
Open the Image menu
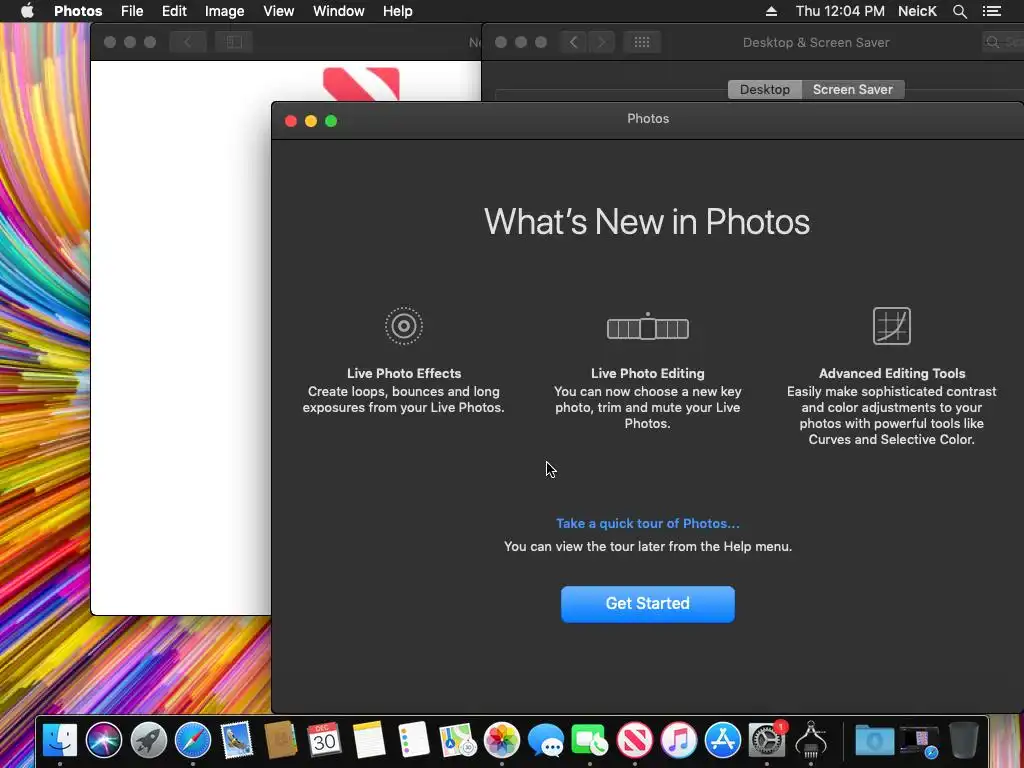click(224, 11)
